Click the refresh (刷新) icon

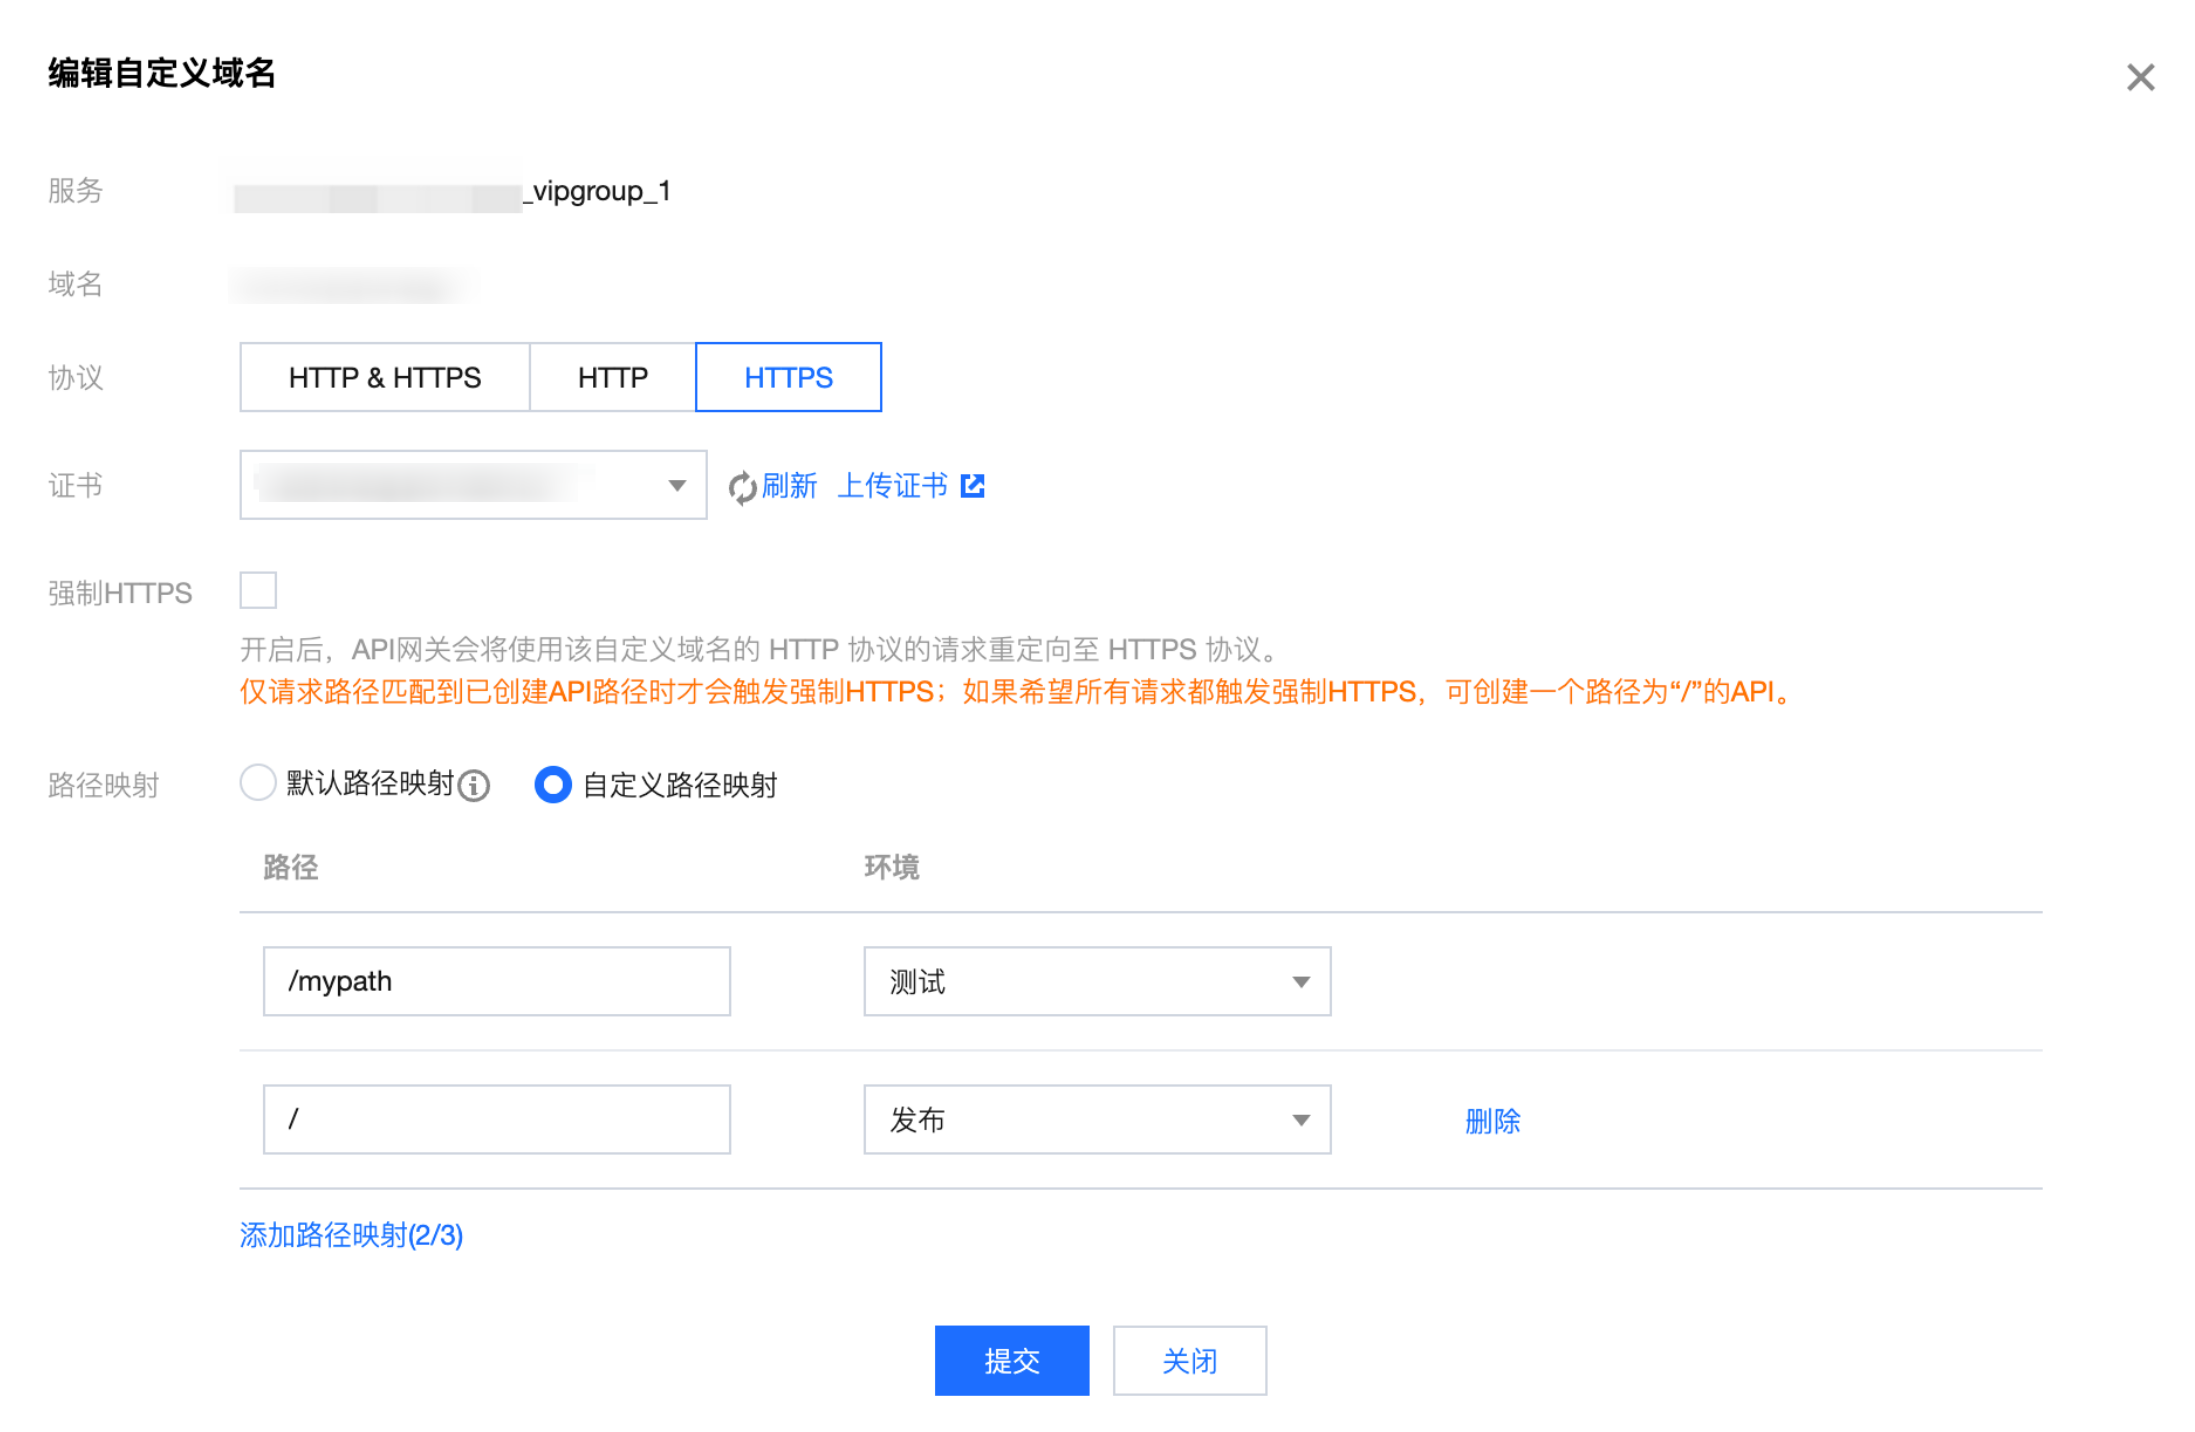click(x=742, y=487)
